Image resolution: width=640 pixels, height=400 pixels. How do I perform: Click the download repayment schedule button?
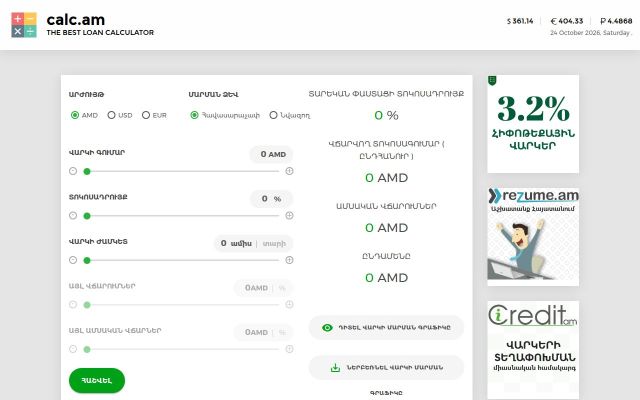pos(386,367)
